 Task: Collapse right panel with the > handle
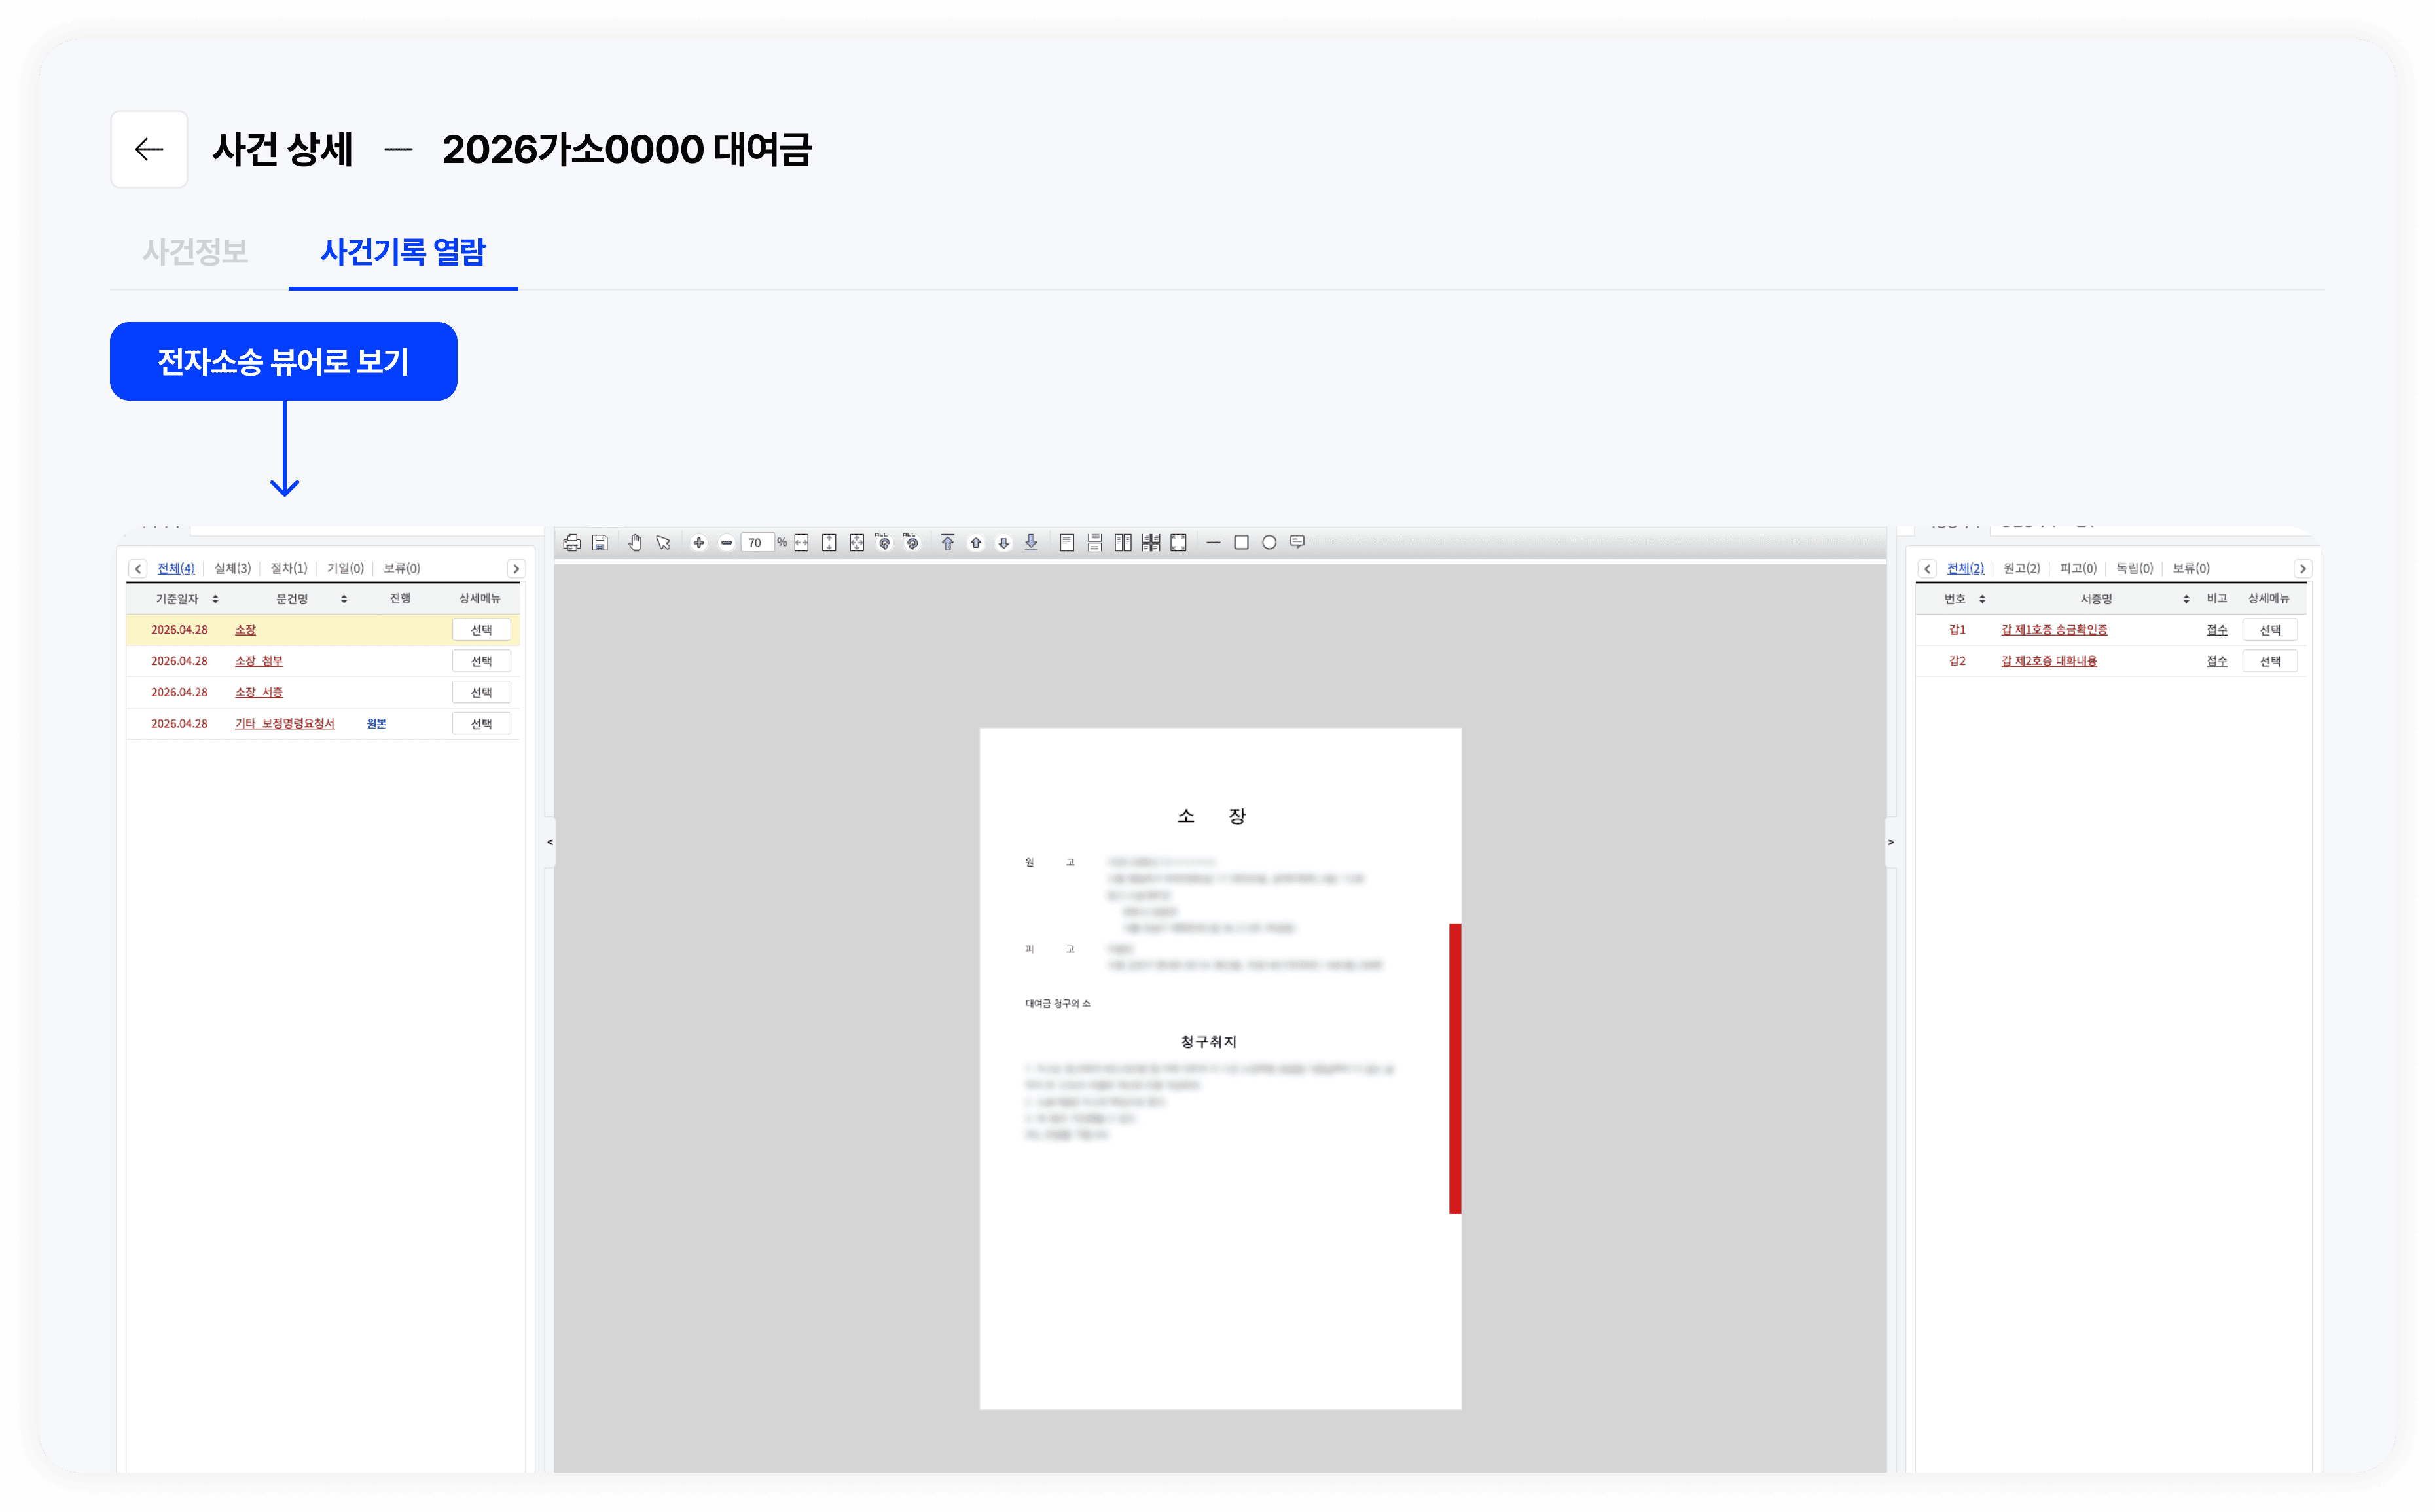[1891, 842]
